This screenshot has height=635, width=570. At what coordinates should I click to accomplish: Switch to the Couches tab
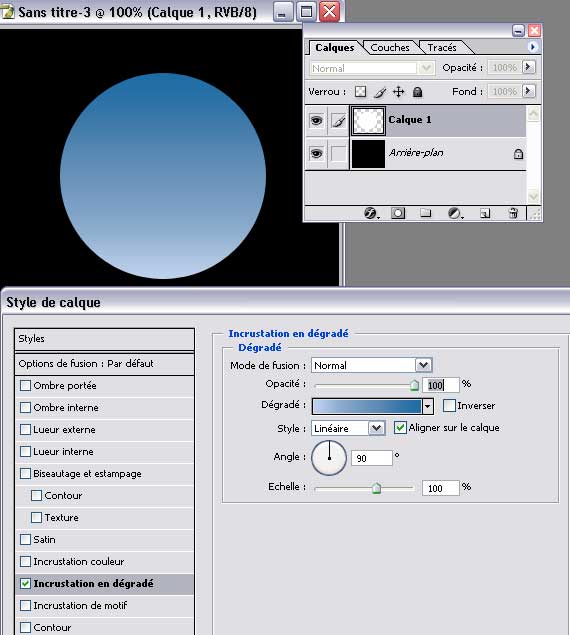[390, 47]
